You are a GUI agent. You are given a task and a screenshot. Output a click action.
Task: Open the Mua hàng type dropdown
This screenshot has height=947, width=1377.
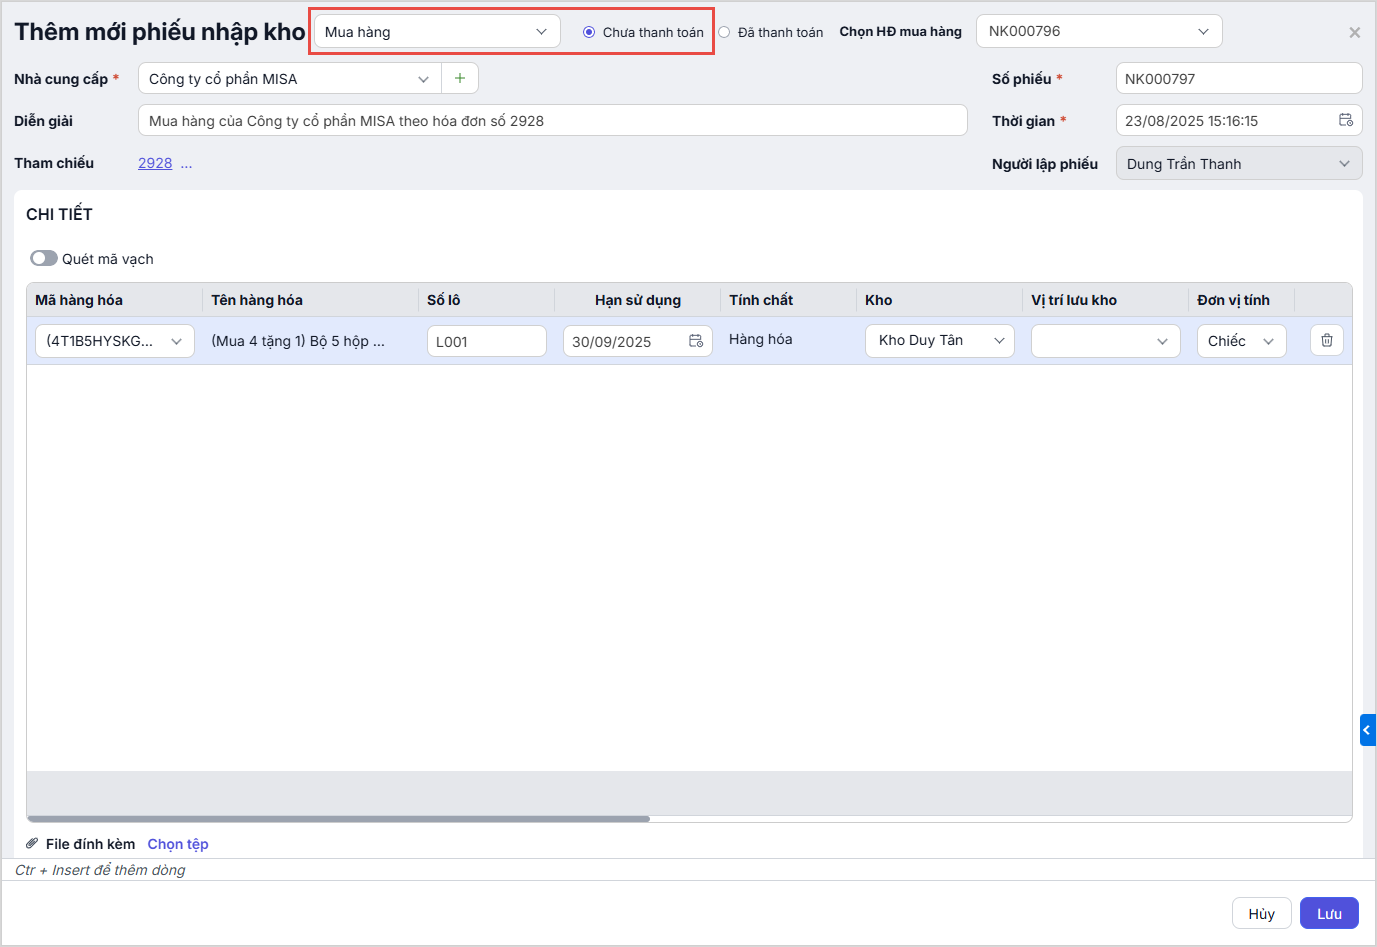tap(437, 32)
